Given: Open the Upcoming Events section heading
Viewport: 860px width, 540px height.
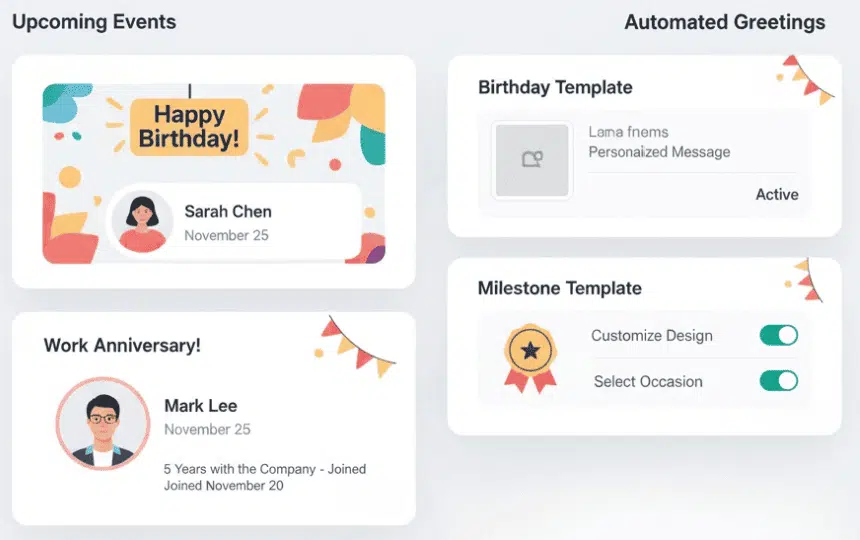Looking at the screenshot, I should pyautogui.click(x=94, y=22).
